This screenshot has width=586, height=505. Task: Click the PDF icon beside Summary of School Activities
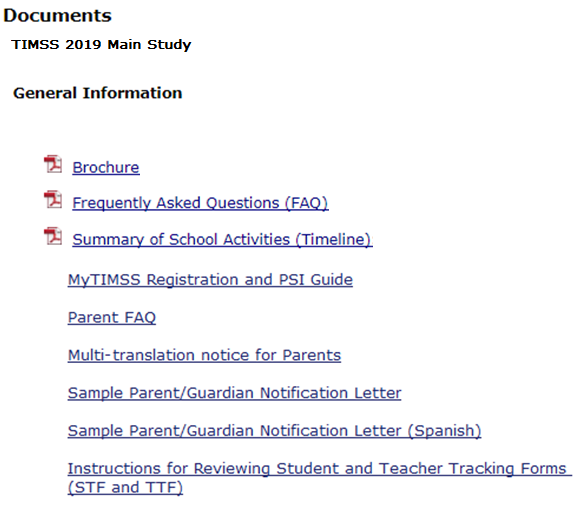[53, 236]
